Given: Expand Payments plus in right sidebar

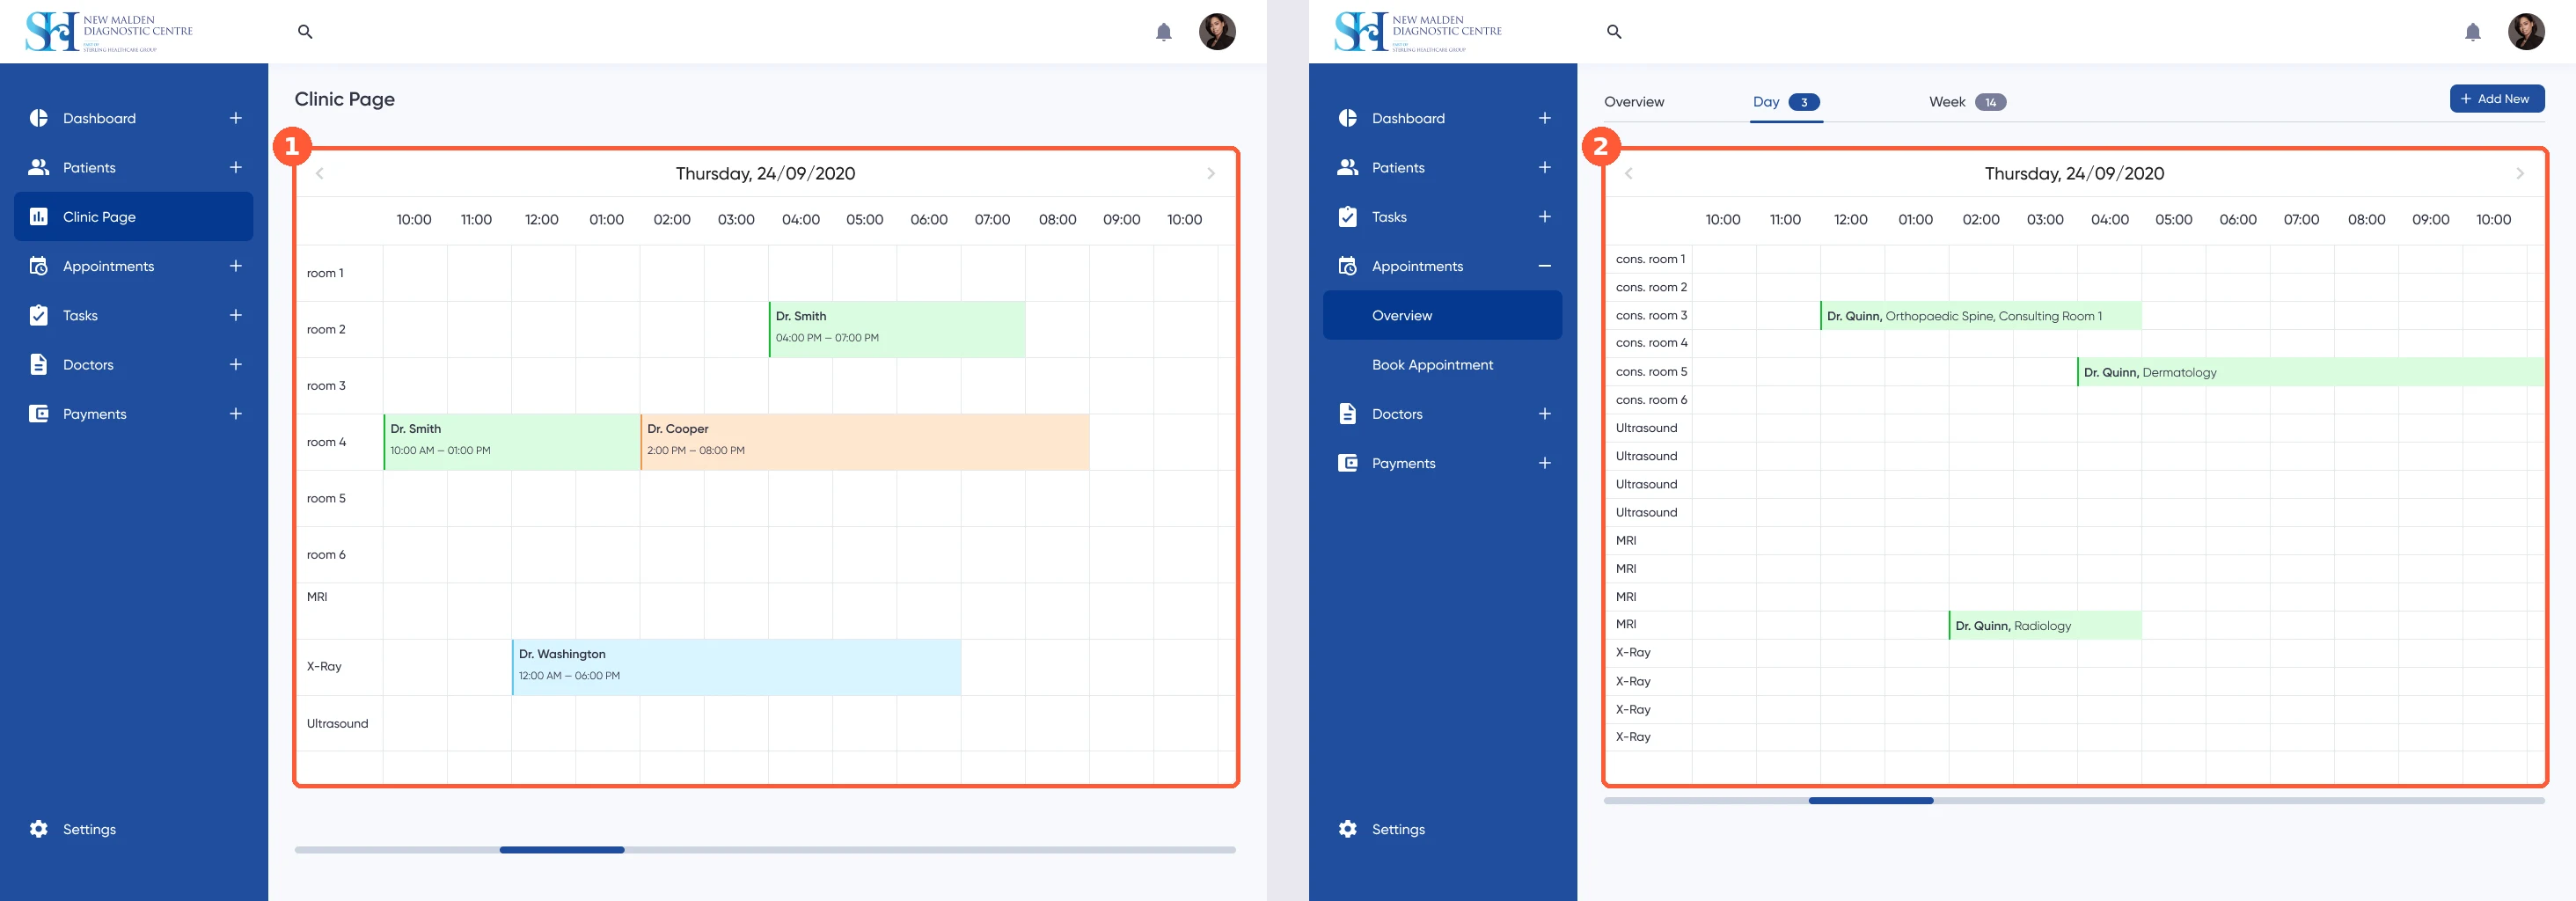Looking at the screenshot, I should pyautogui.click(x=1545, y=463).
